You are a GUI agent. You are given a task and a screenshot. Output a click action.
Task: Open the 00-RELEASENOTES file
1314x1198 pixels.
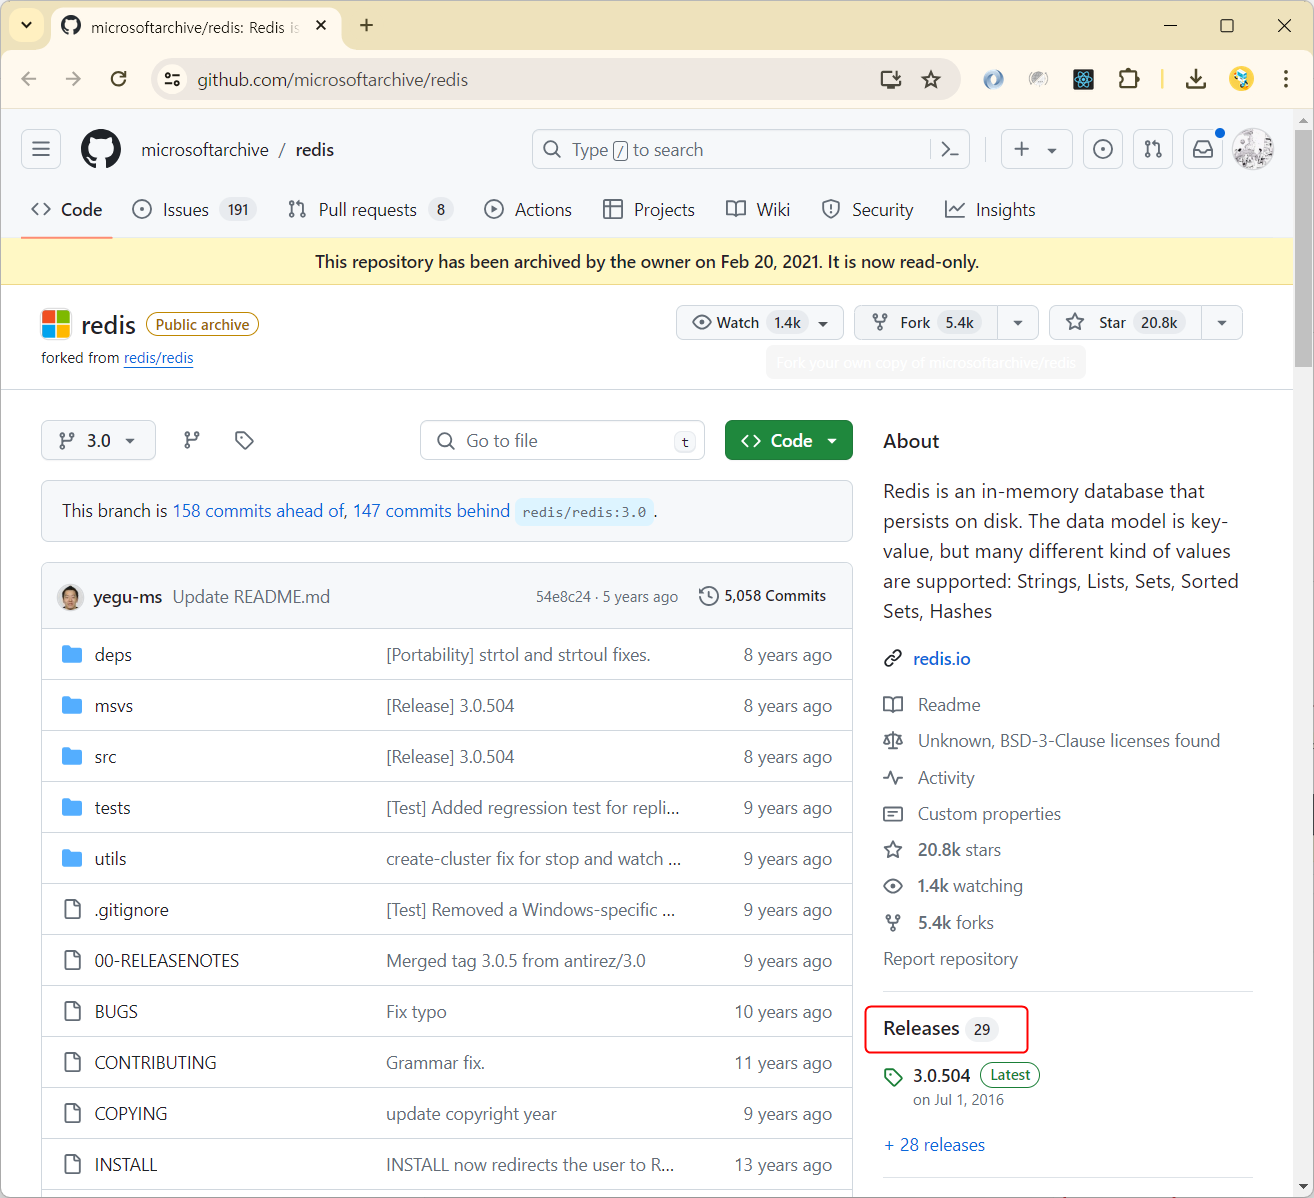pos(167,961)
